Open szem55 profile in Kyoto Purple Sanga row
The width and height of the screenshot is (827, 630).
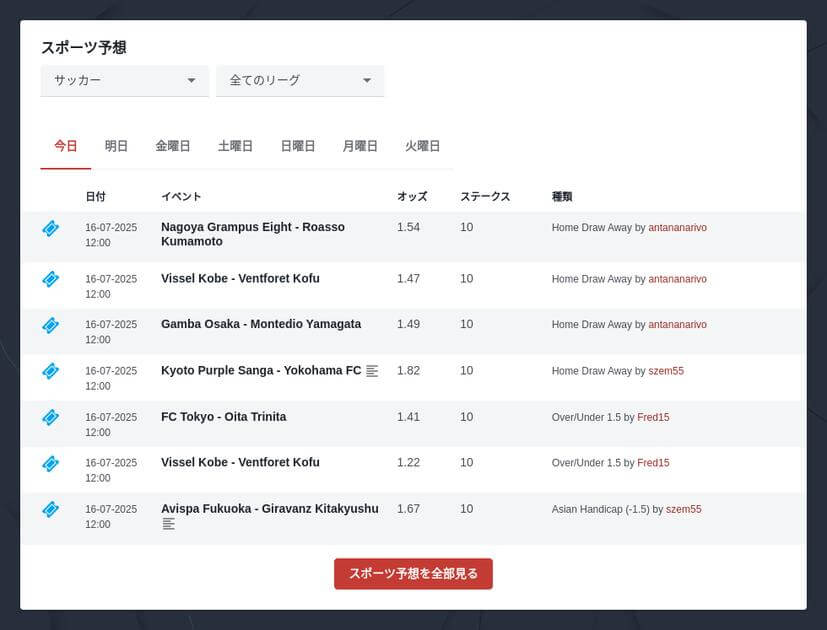(x=666, y=371)
